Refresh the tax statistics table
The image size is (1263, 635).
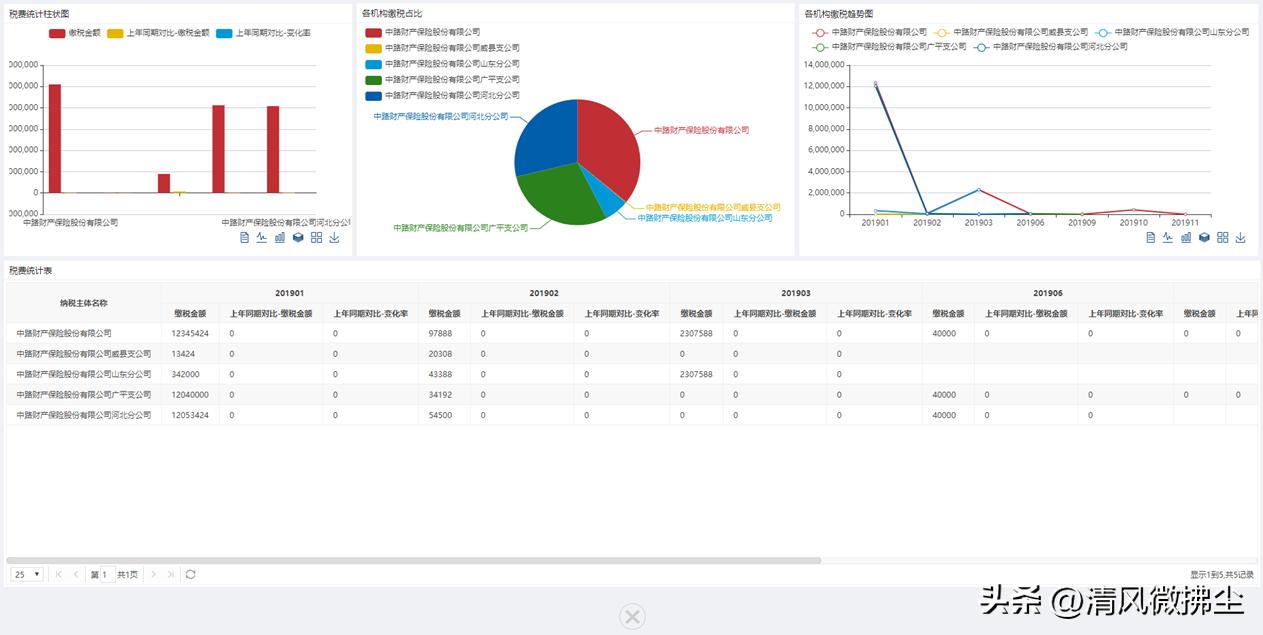[190, 574]
